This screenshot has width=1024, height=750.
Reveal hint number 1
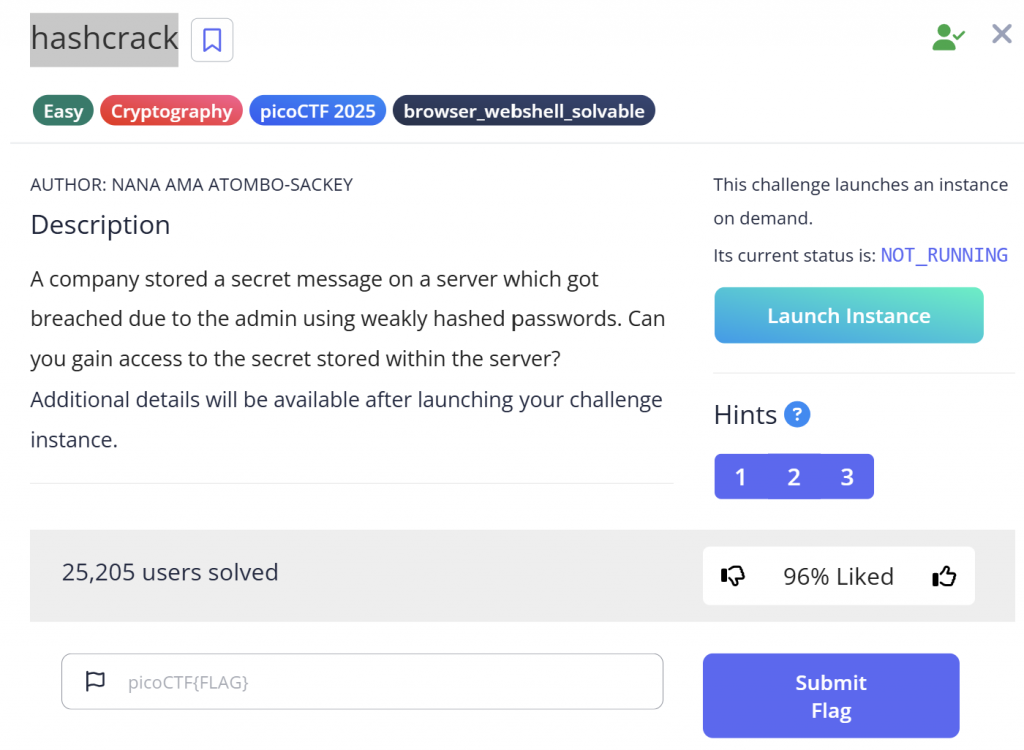pos(741,477)
